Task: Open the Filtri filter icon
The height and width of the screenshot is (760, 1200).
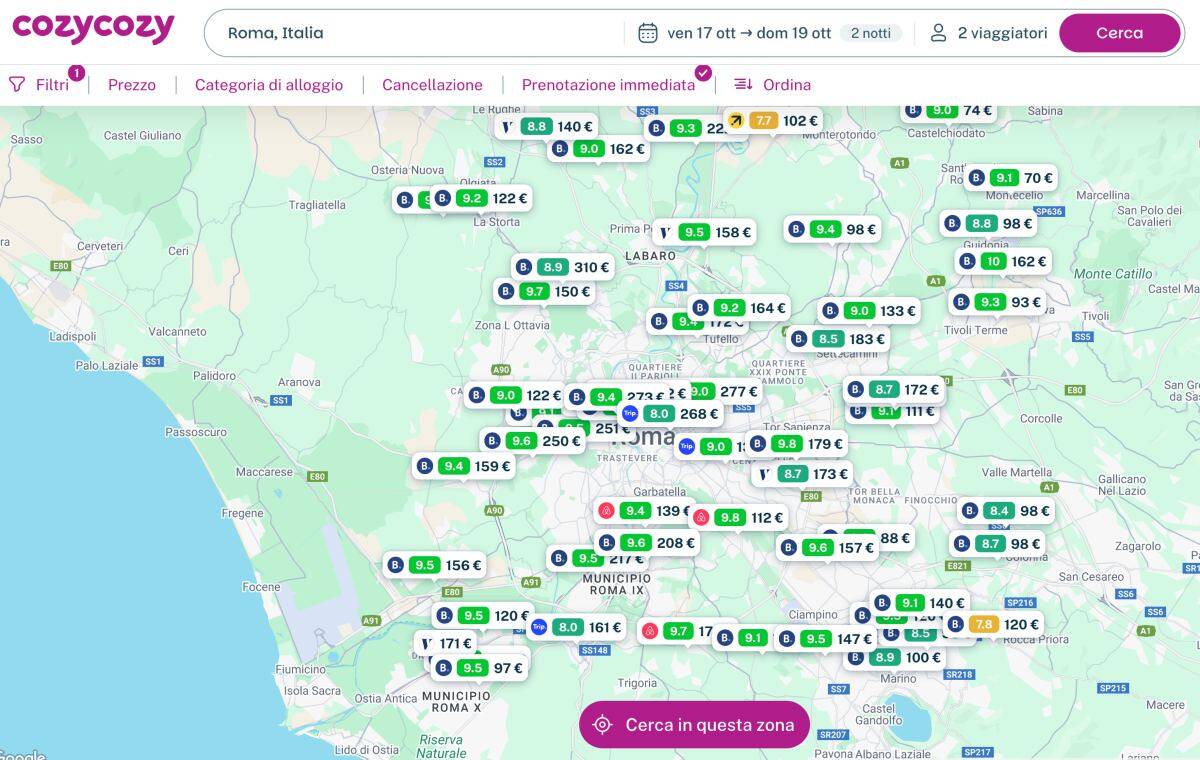Action: tap(17, 85)
